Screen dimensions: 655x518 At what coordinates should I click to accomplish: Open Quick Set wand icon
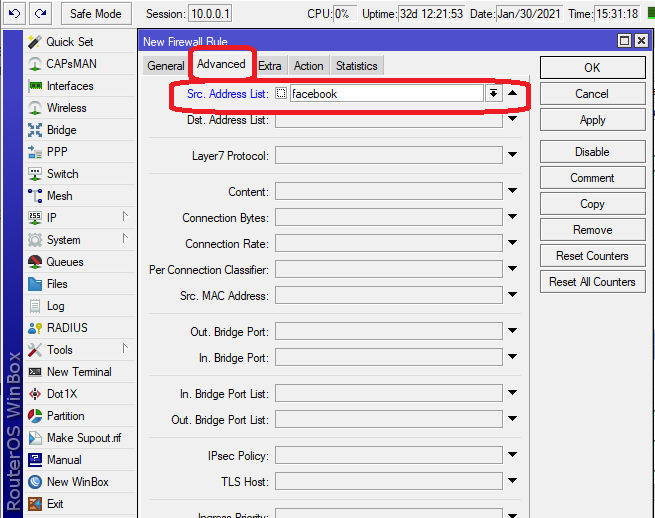click(35, 42)
